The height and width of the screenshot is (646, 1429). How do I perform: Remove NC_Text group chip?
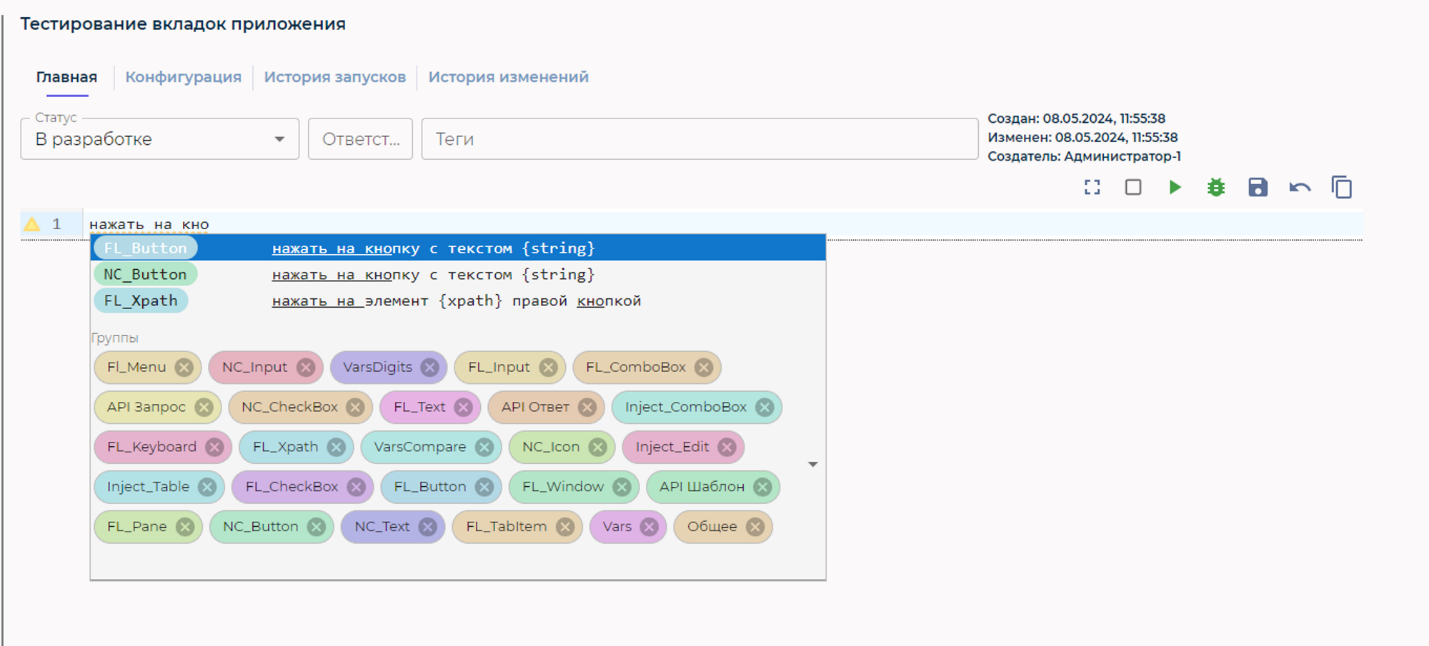point(428,527)
